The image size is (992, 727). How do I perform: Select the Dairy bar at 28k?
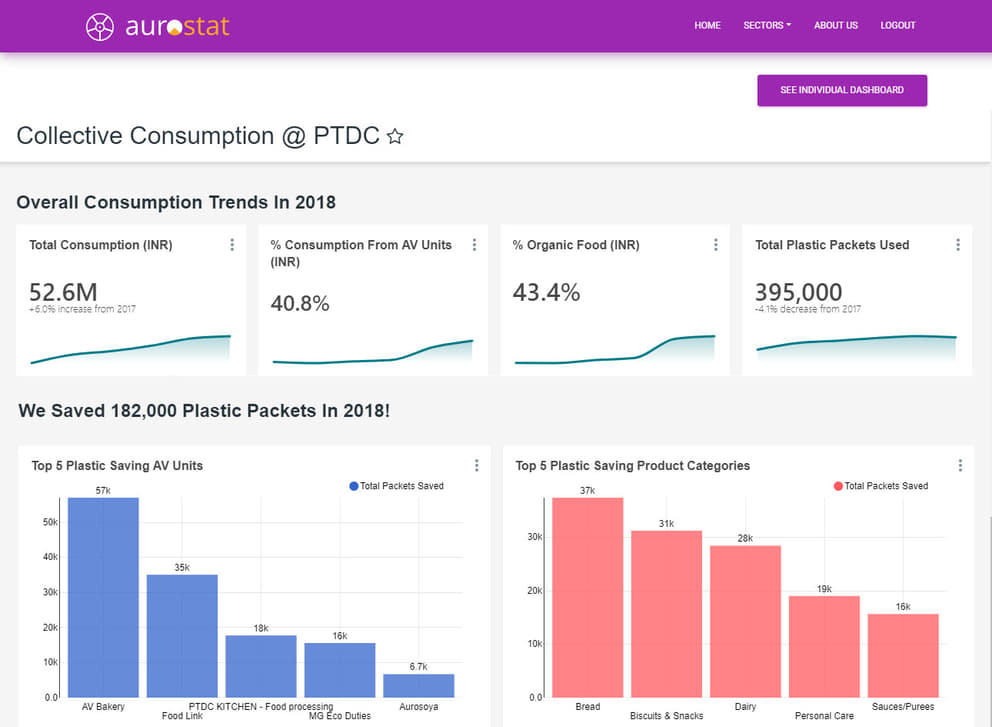745,620
